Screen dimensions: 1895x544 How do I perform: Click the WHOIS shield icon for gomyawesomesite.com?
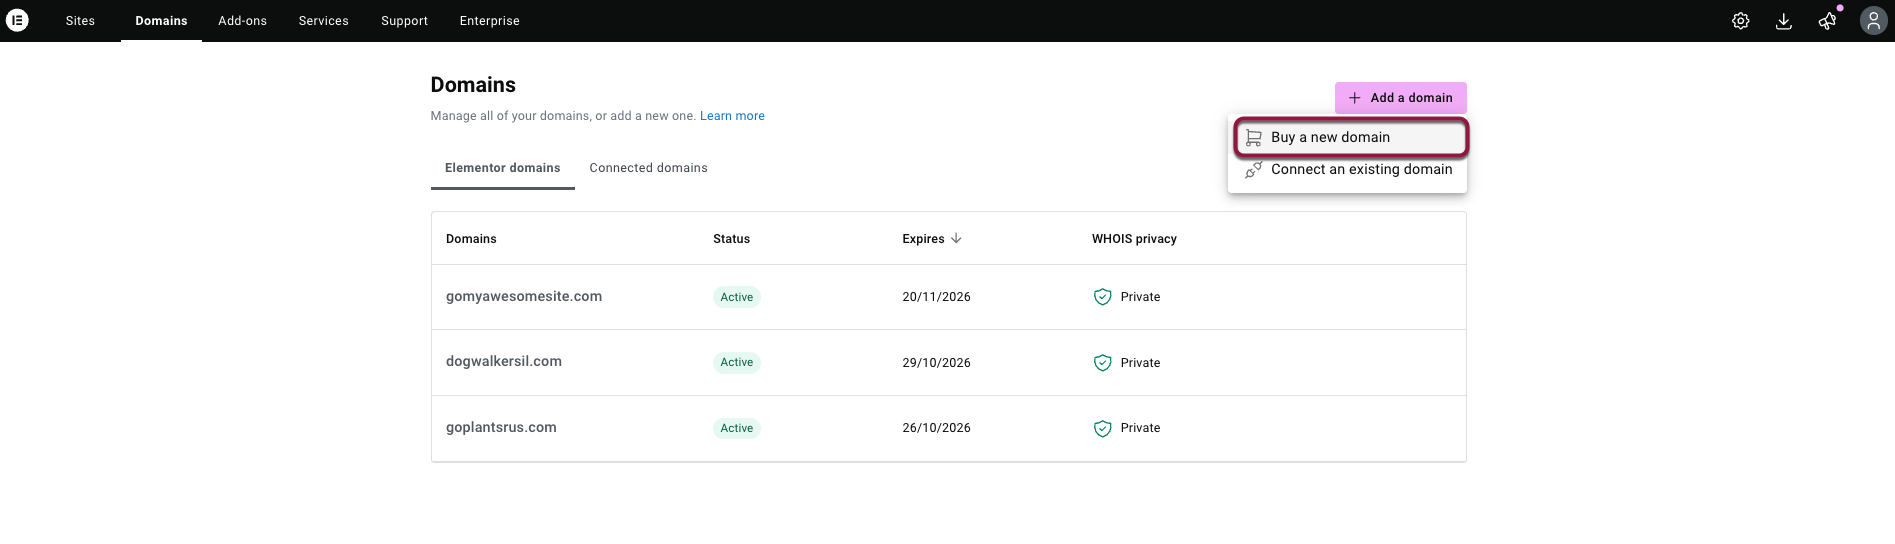(1102, 297)
